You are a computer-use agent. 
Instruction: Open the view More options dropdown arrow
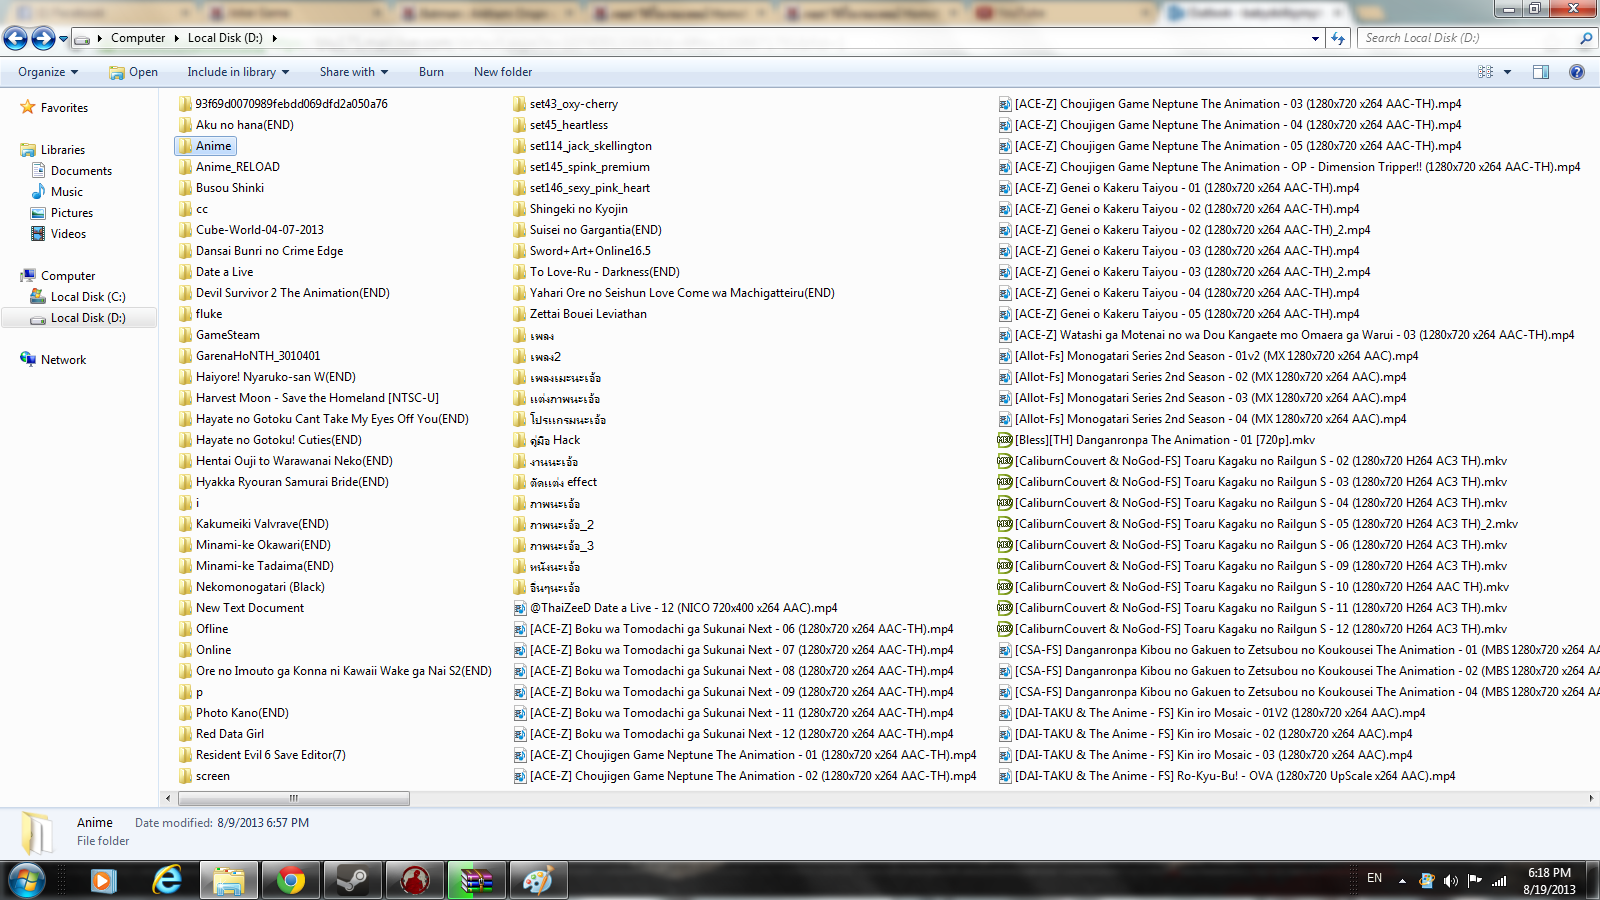(1507, 72)
